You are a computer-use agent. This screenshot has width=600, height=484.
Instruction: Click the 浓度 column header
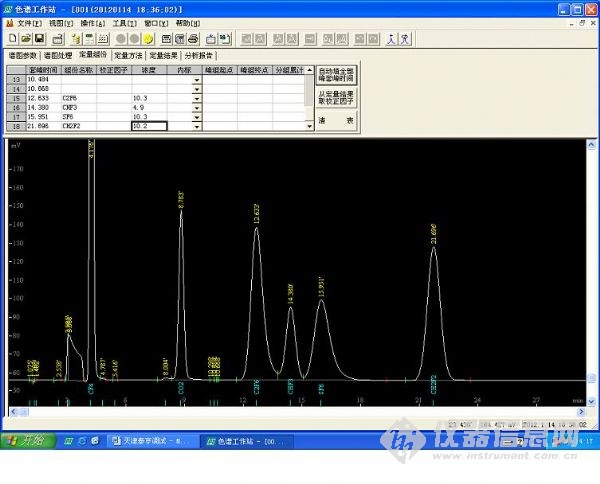pyautogui.click(x=149, y=70)
